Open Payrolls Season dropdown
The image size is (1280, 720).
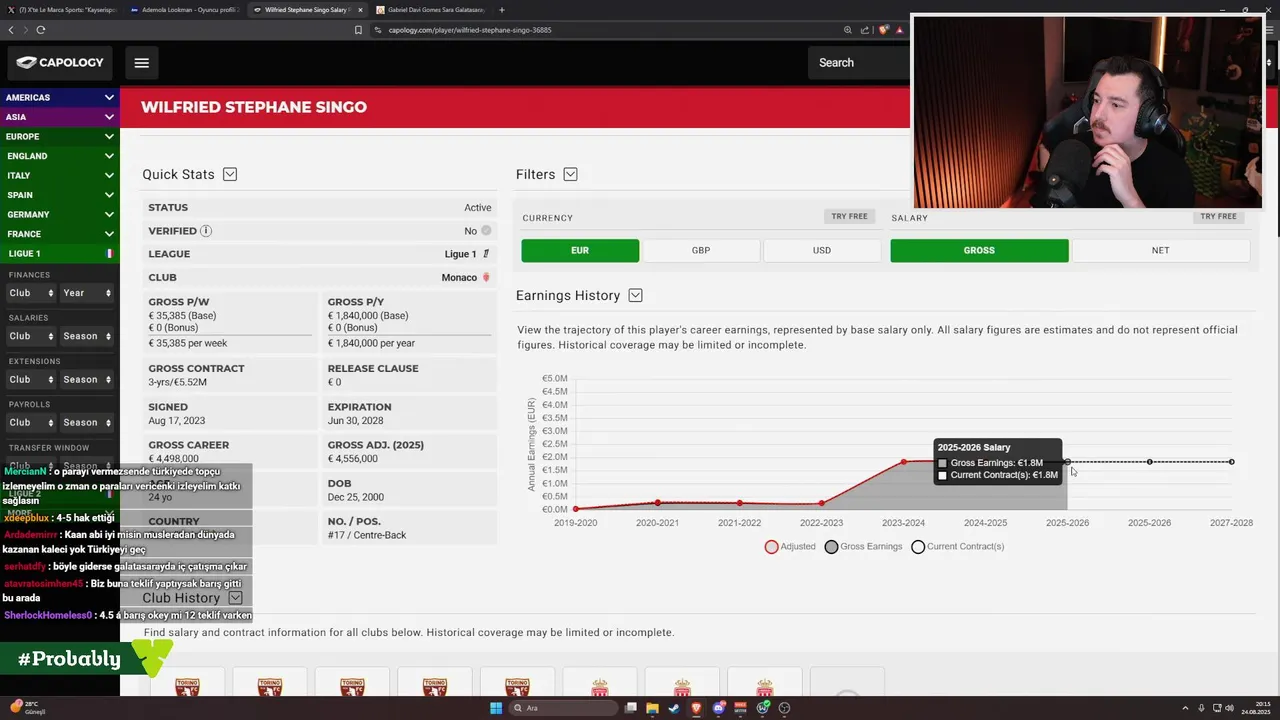[x=87, y=423]
